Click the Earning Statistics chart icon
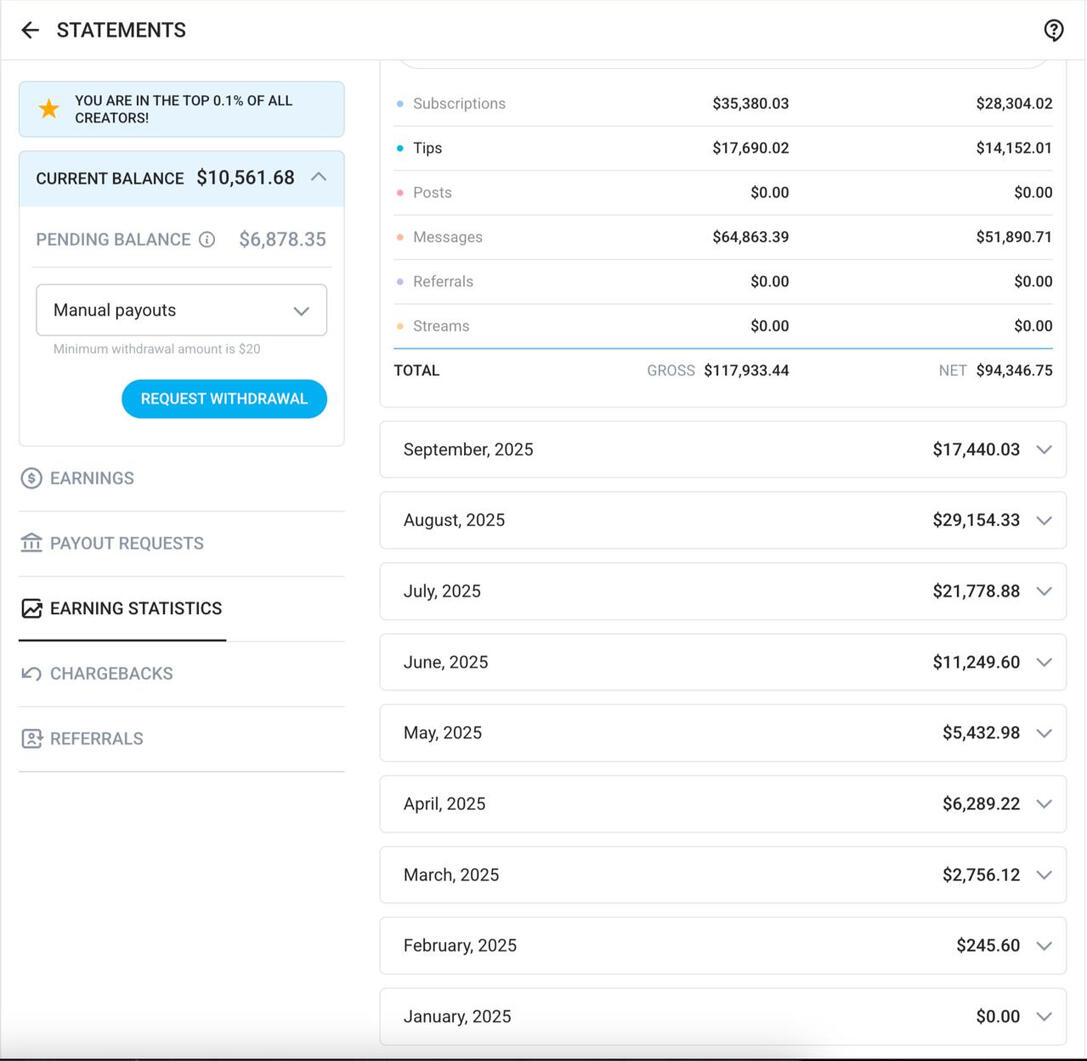1087x1061 pixels. pos(32,608)
